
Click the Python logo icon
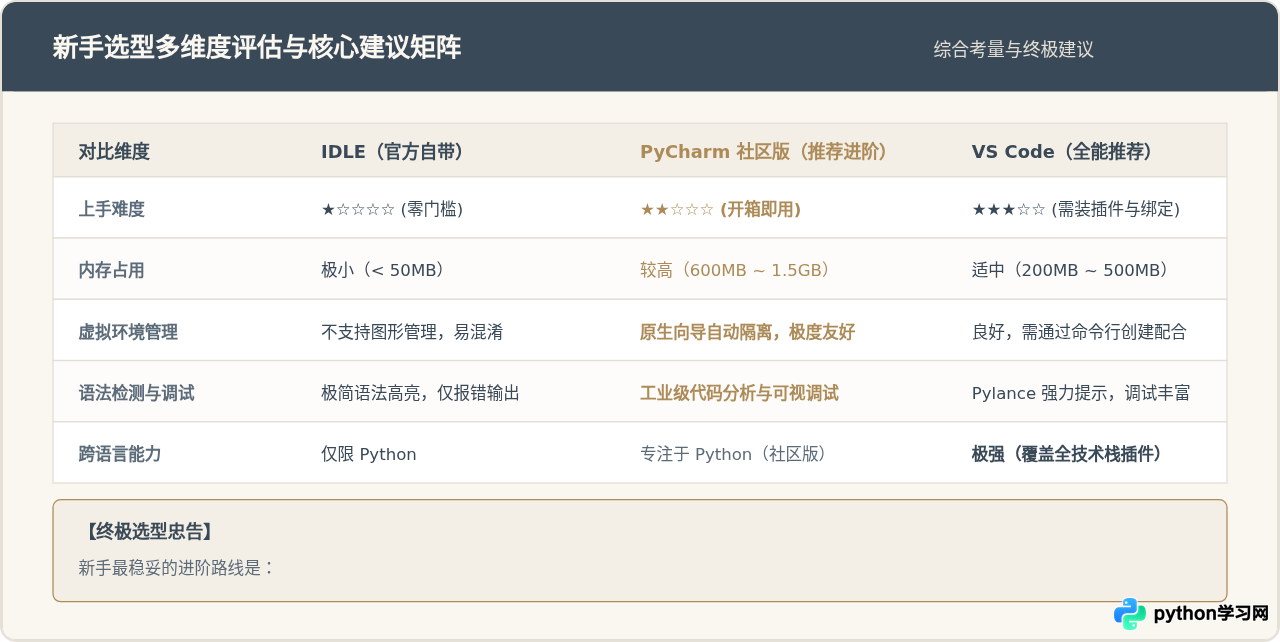(1130, 614)
